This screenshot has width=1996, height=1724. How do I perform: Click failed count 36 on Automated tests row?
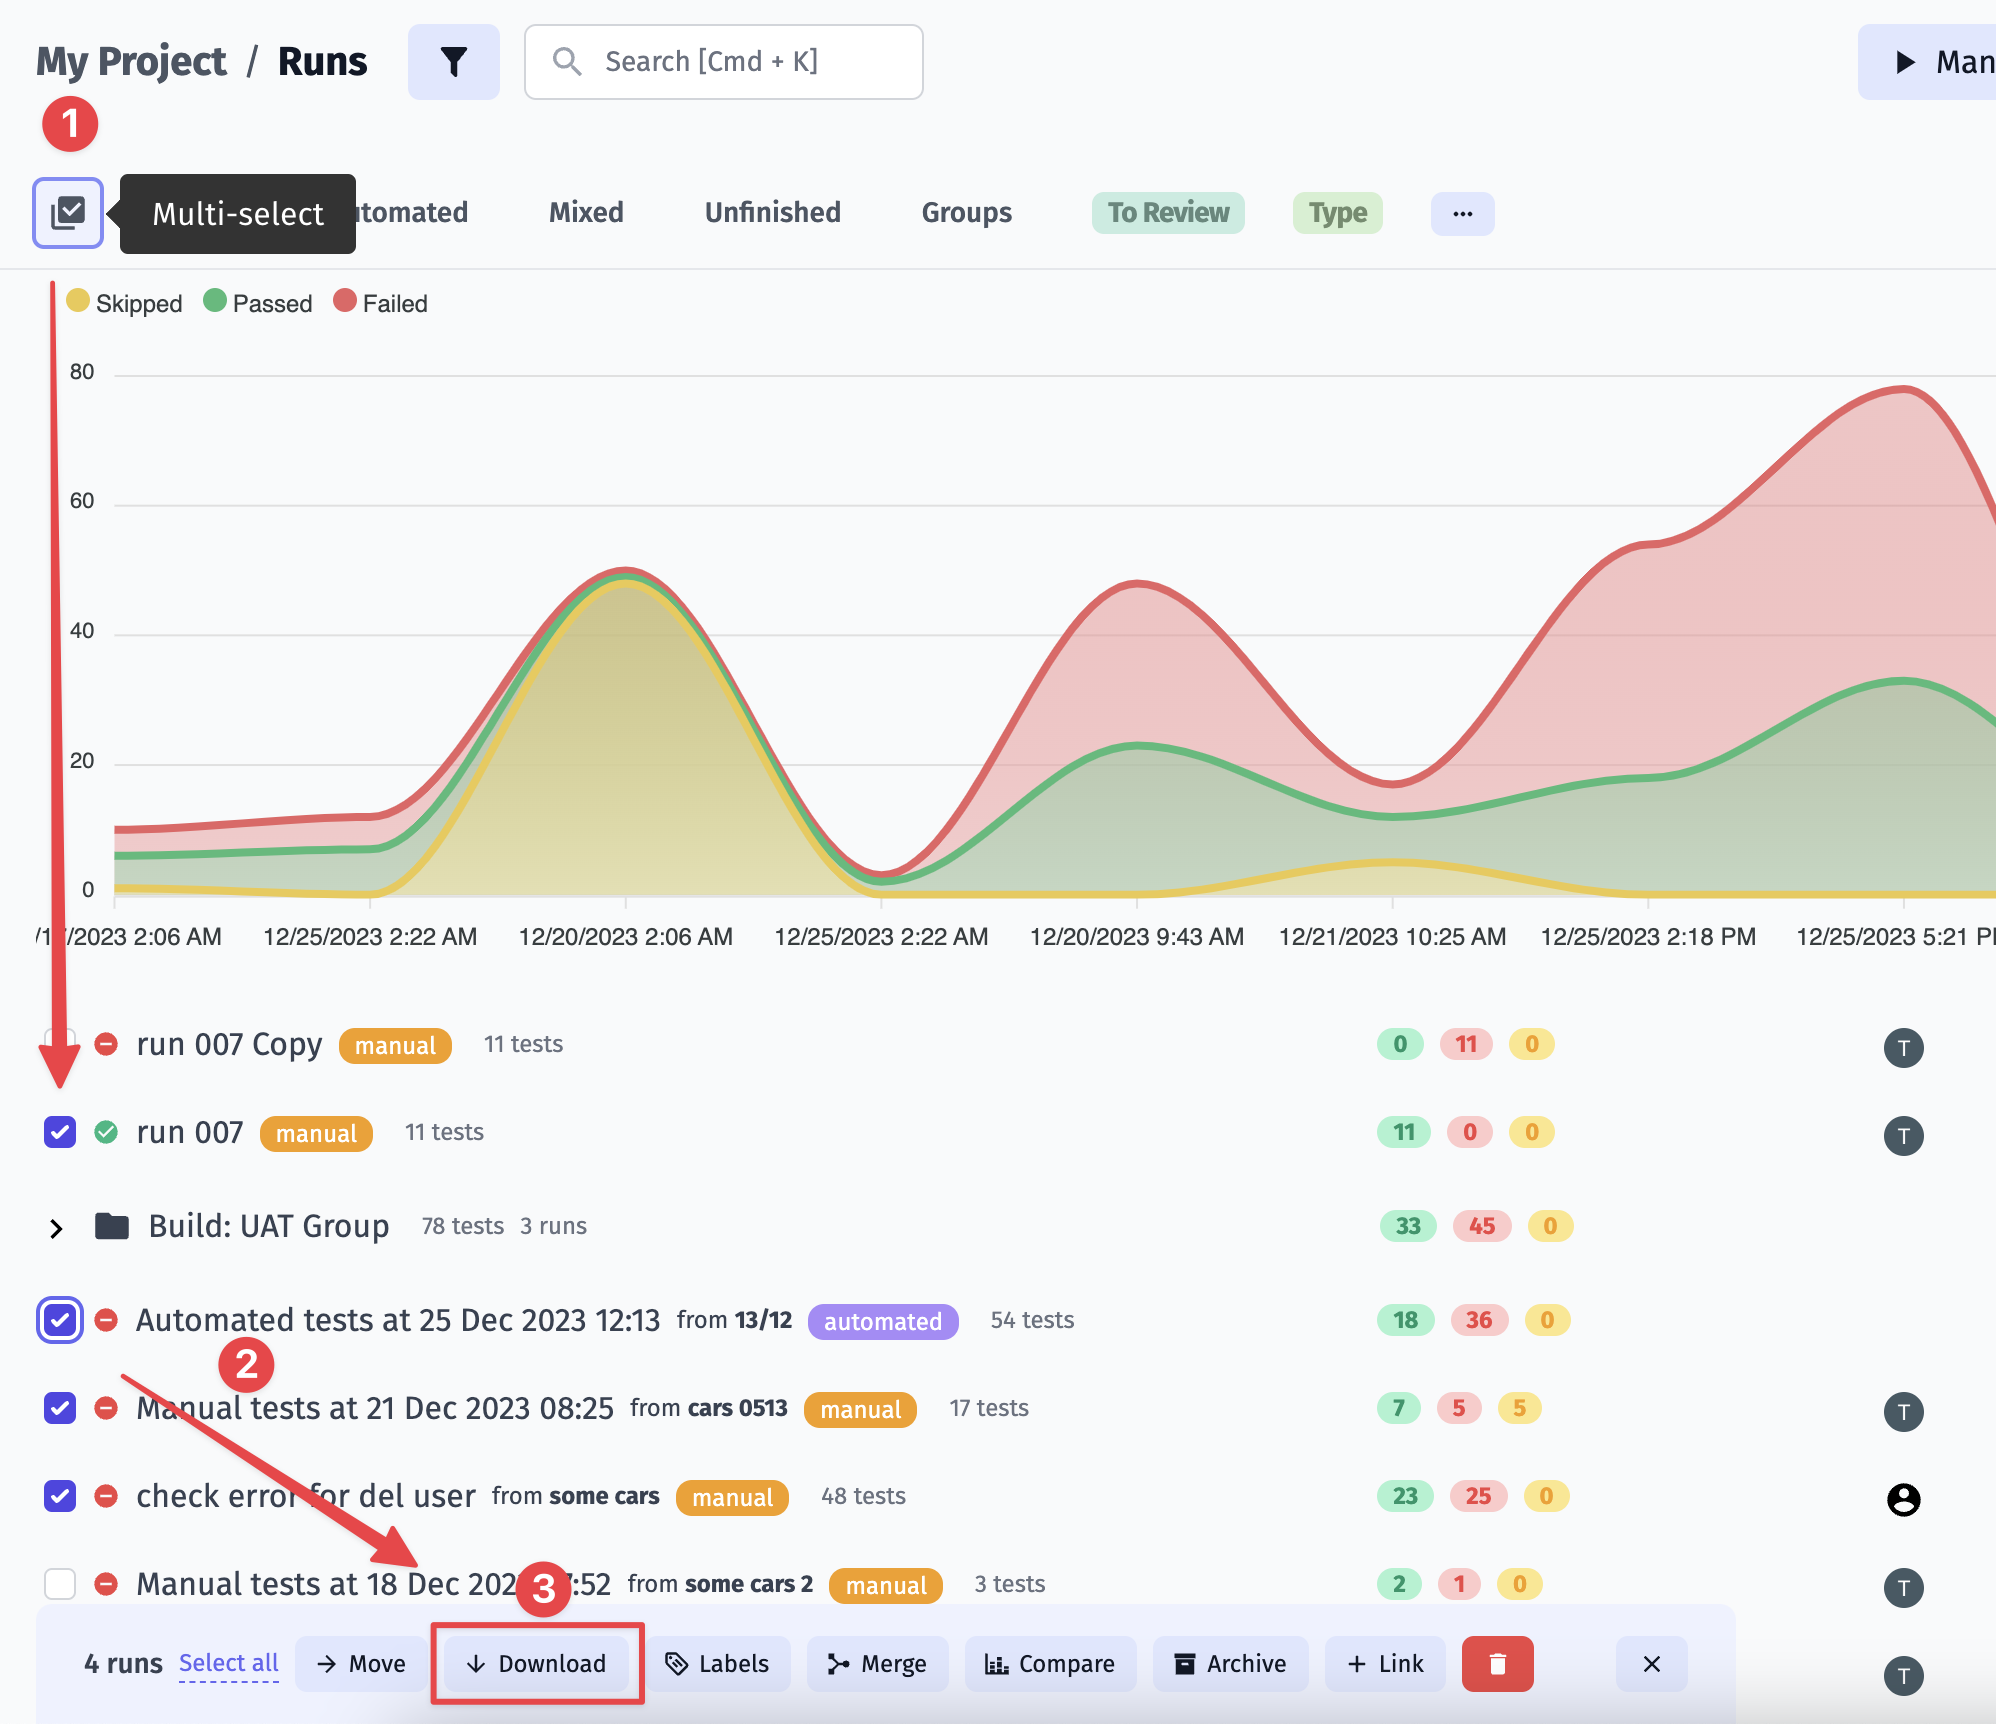(x=1479, y=1320)
